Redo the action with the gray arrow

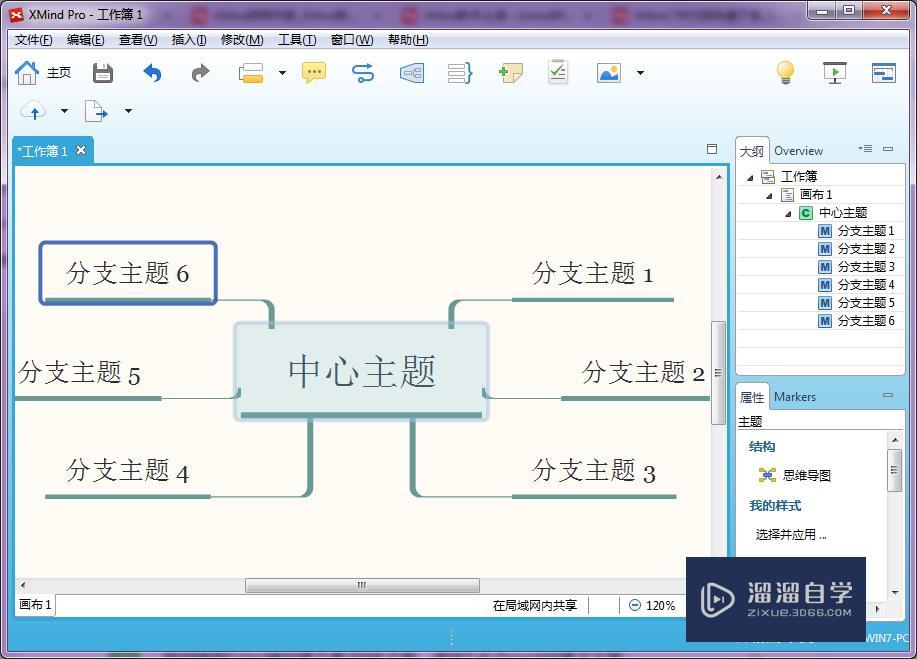tap(201, 73)
